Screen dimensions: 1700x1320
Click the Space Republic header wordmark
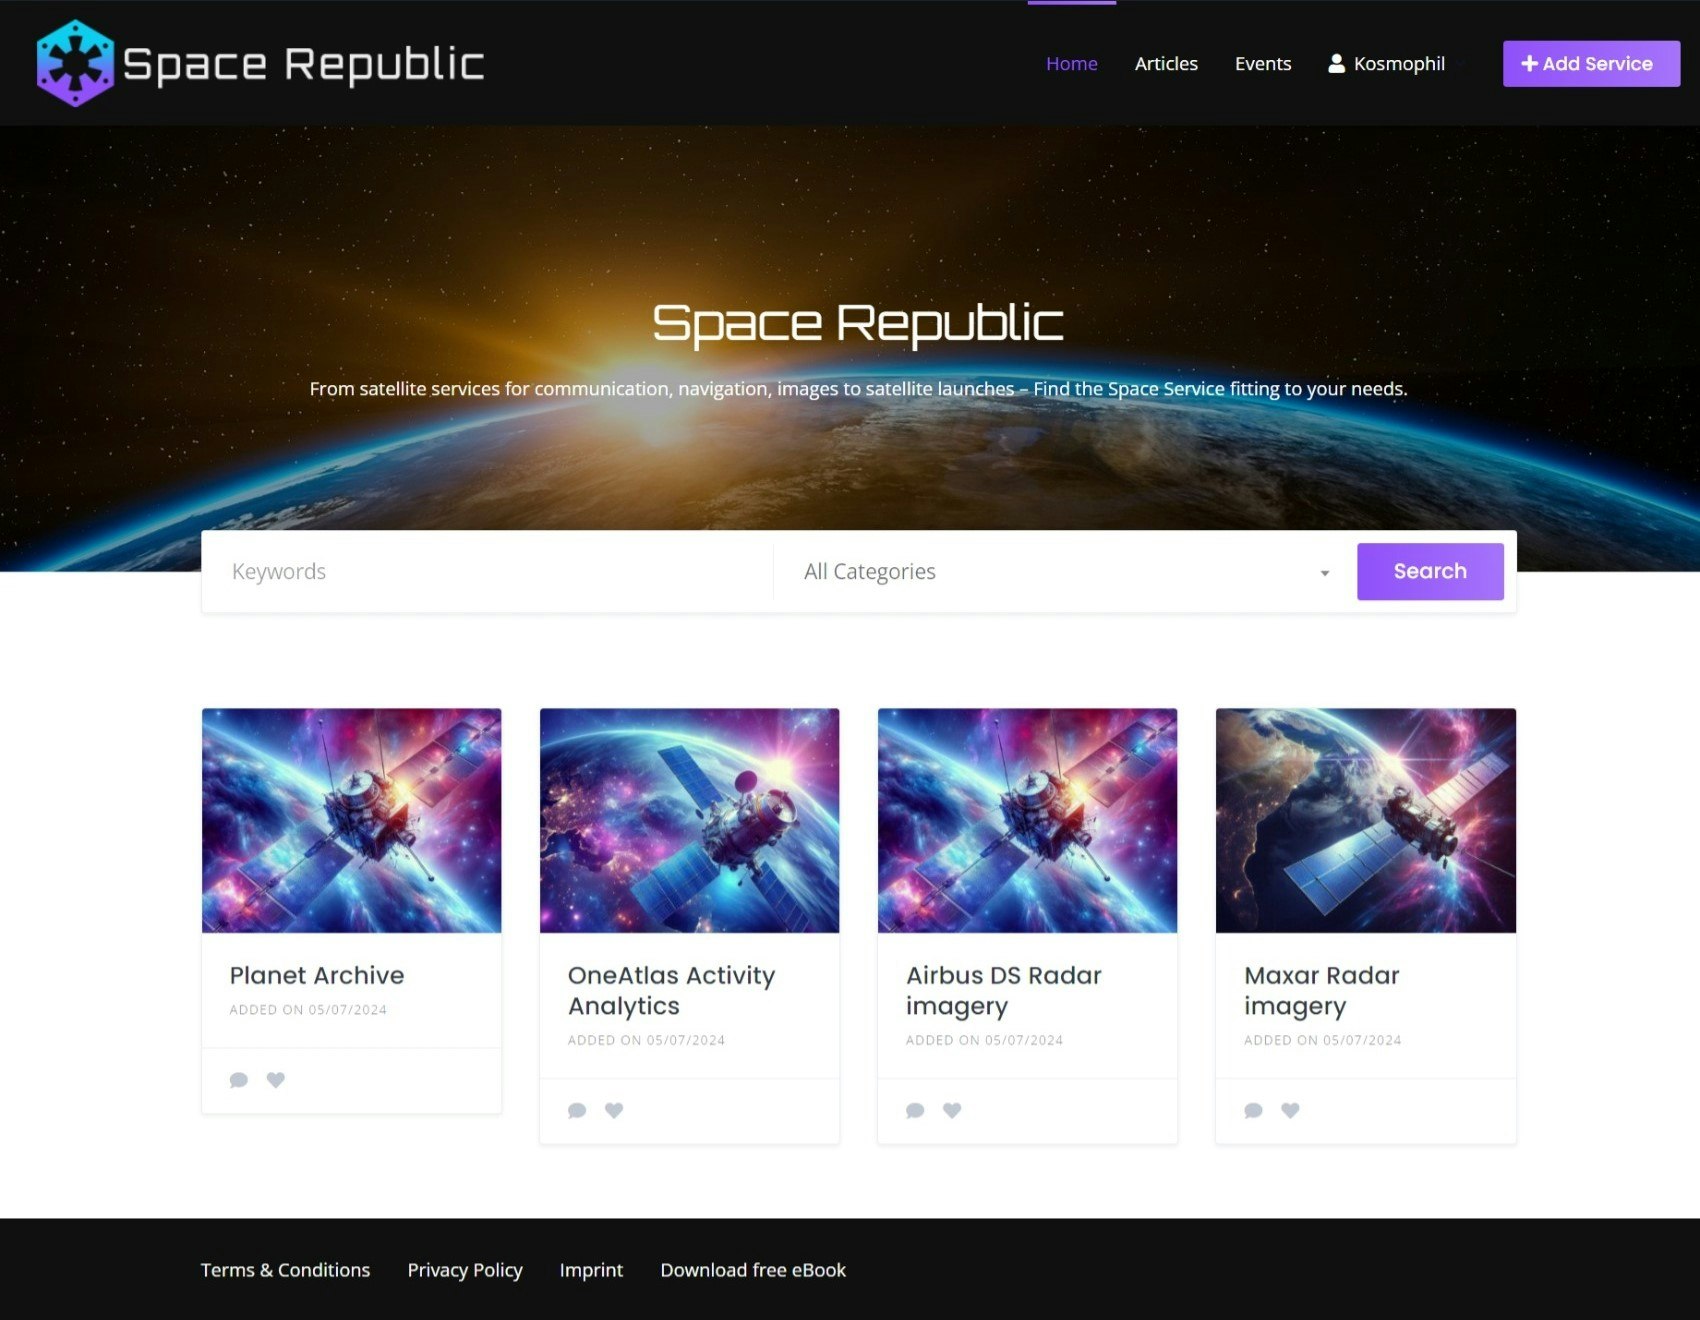pos(303,64)
